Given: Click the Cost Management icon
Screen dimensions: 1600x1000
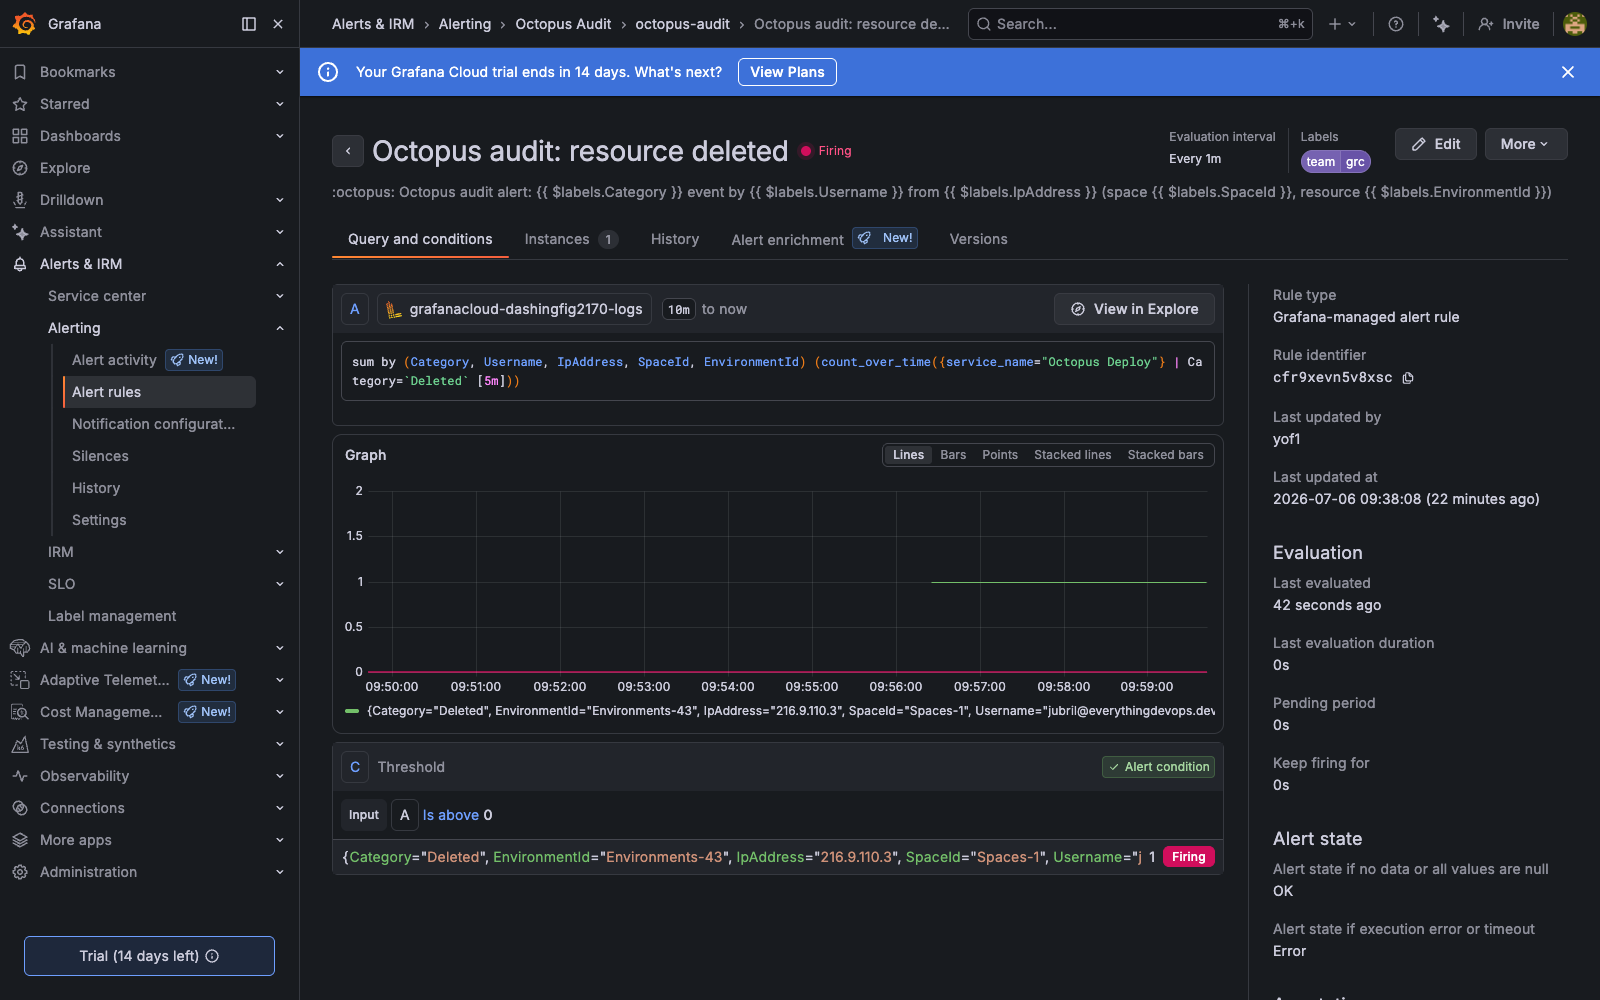Looking at the screenshot, I should pos(20,712).
